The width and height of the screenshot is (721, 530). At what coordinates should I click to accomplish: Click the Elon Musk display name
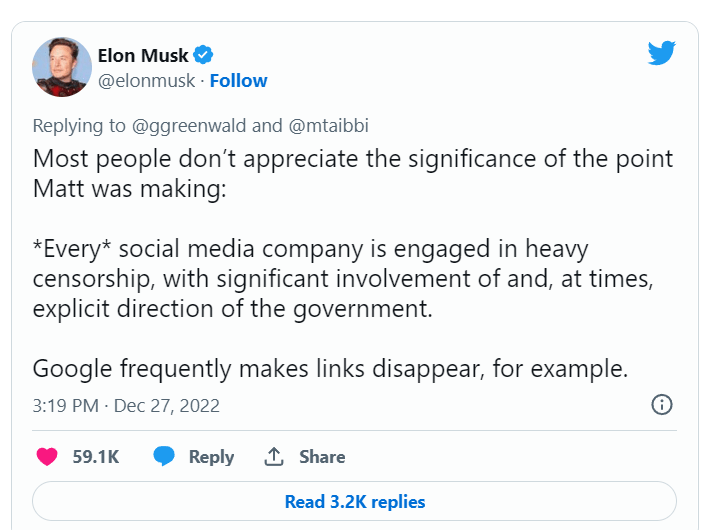[143, 55]
